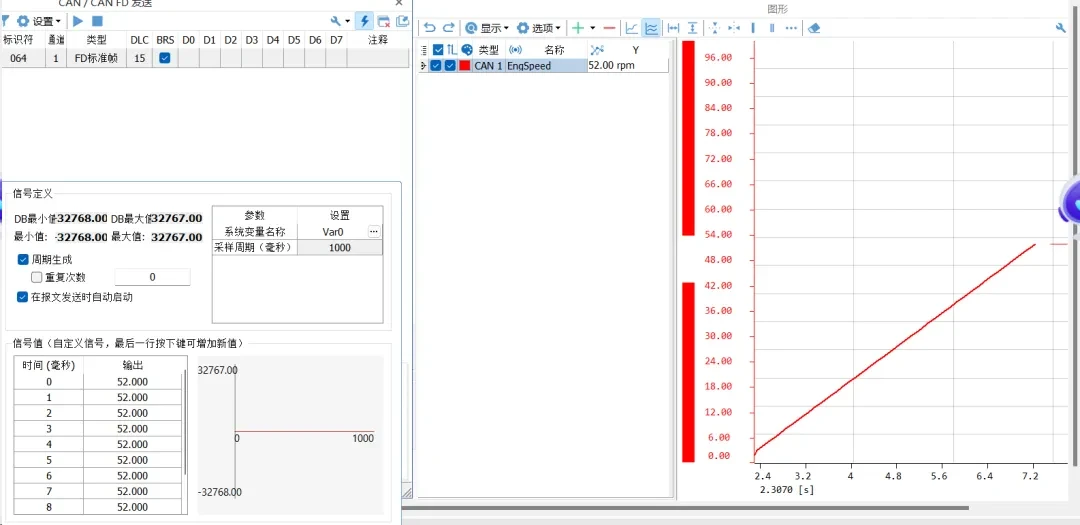
Task: Select the signal value row at time 4
Action: coord(98,444)
